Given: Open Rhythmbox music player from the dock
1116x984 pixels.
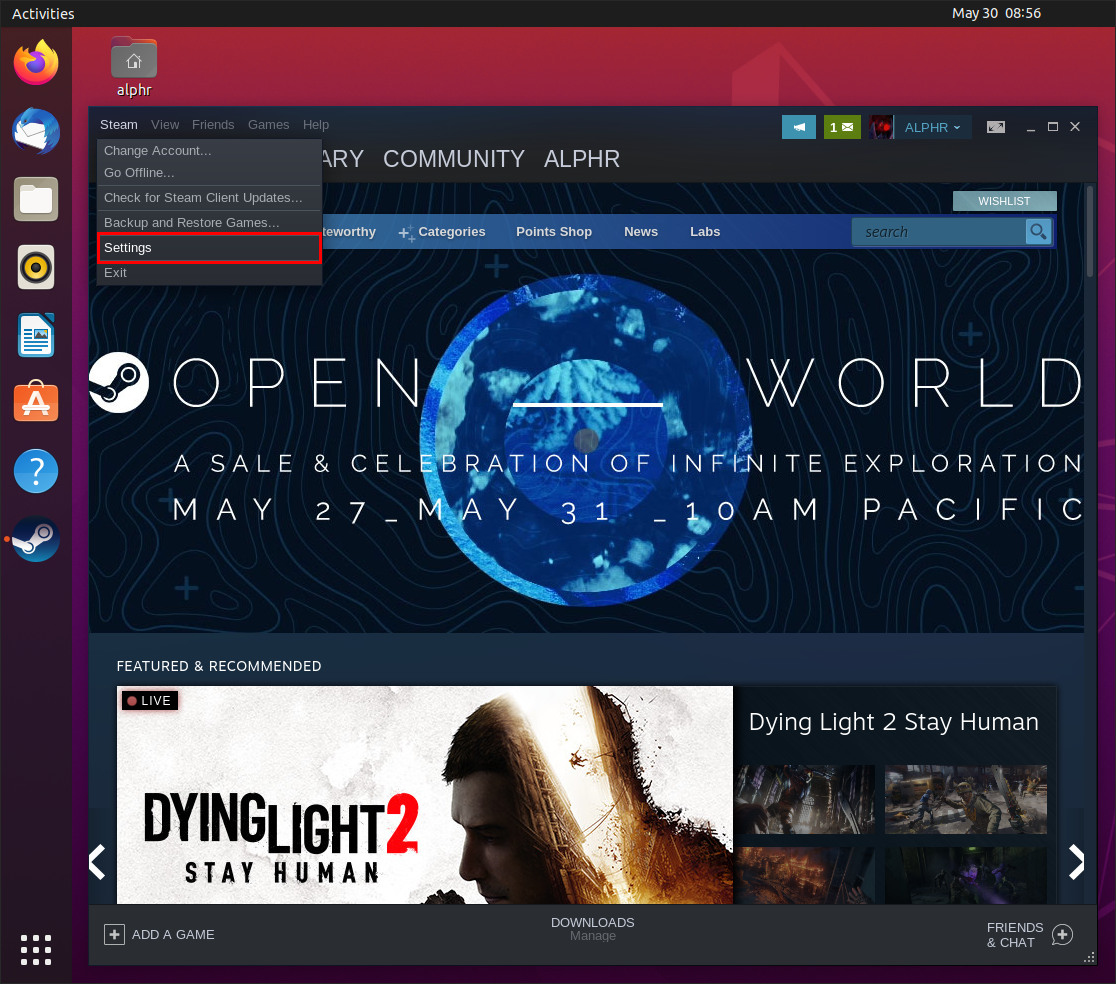Looking at the screenshot, I should point(36,268).
